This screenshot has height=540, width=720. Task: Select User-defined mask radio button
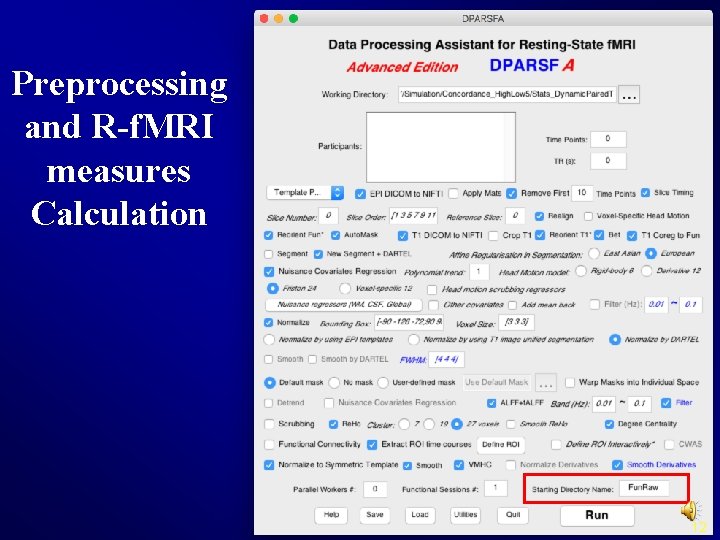[383, 382]
